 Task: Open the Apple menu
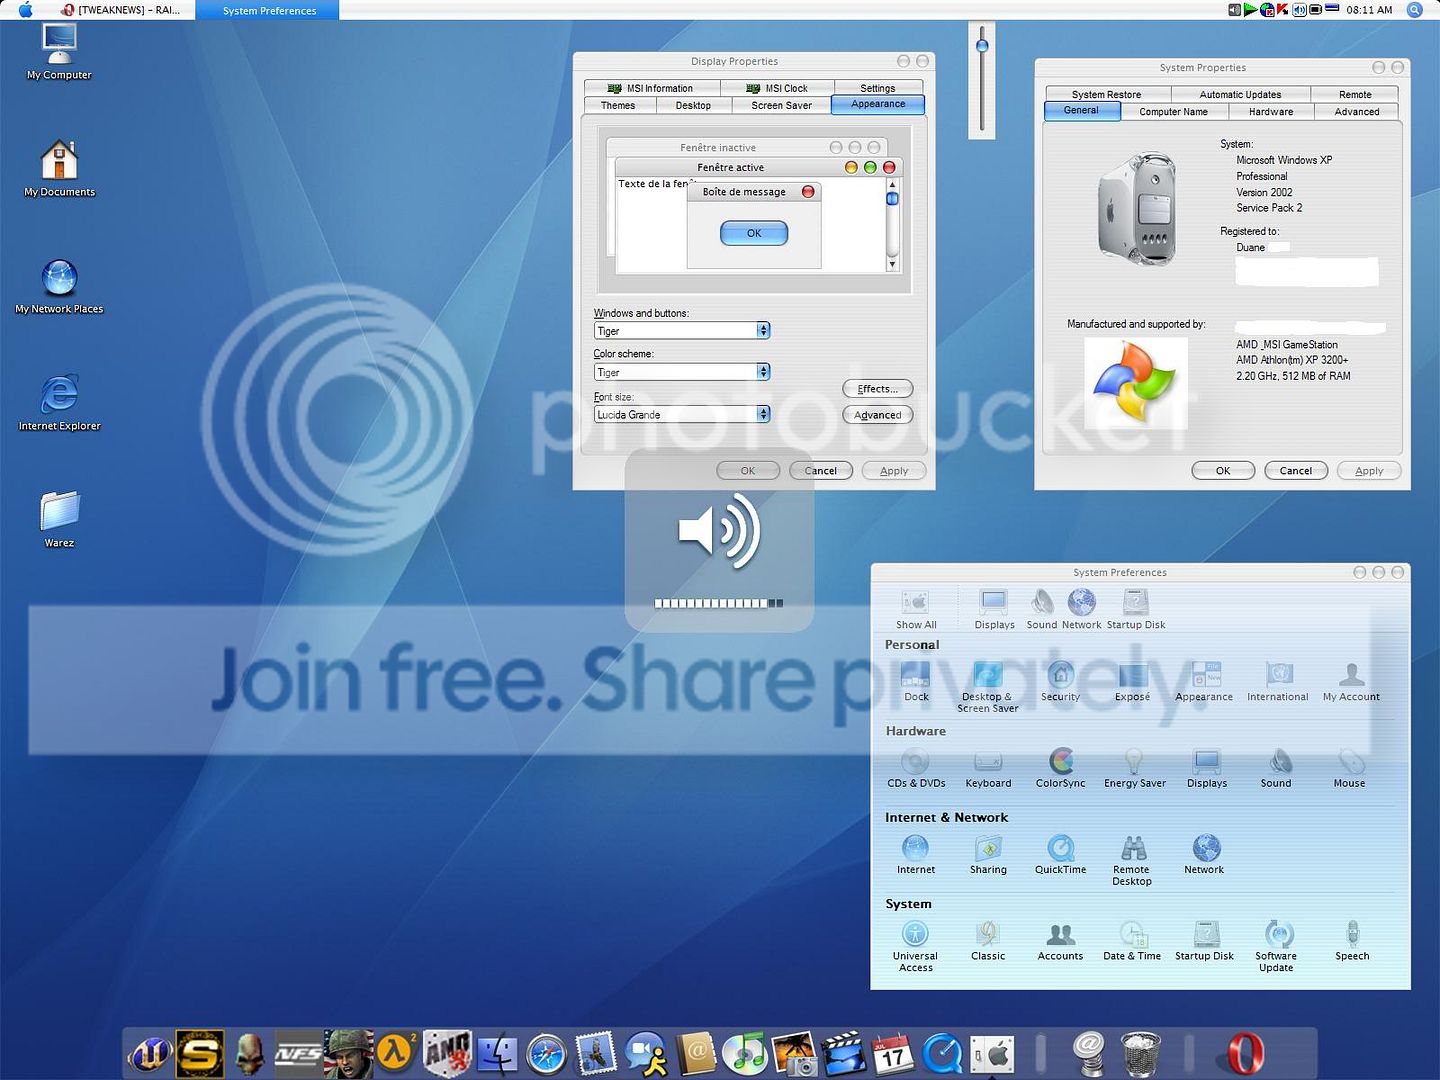[26, 10]
